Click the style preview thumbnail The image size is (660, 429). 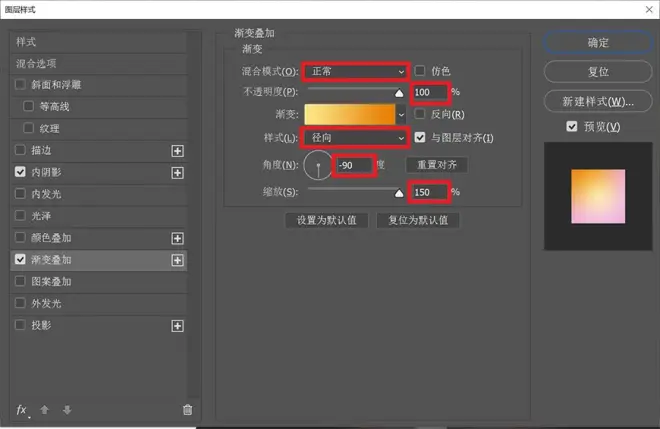[598, 196]
